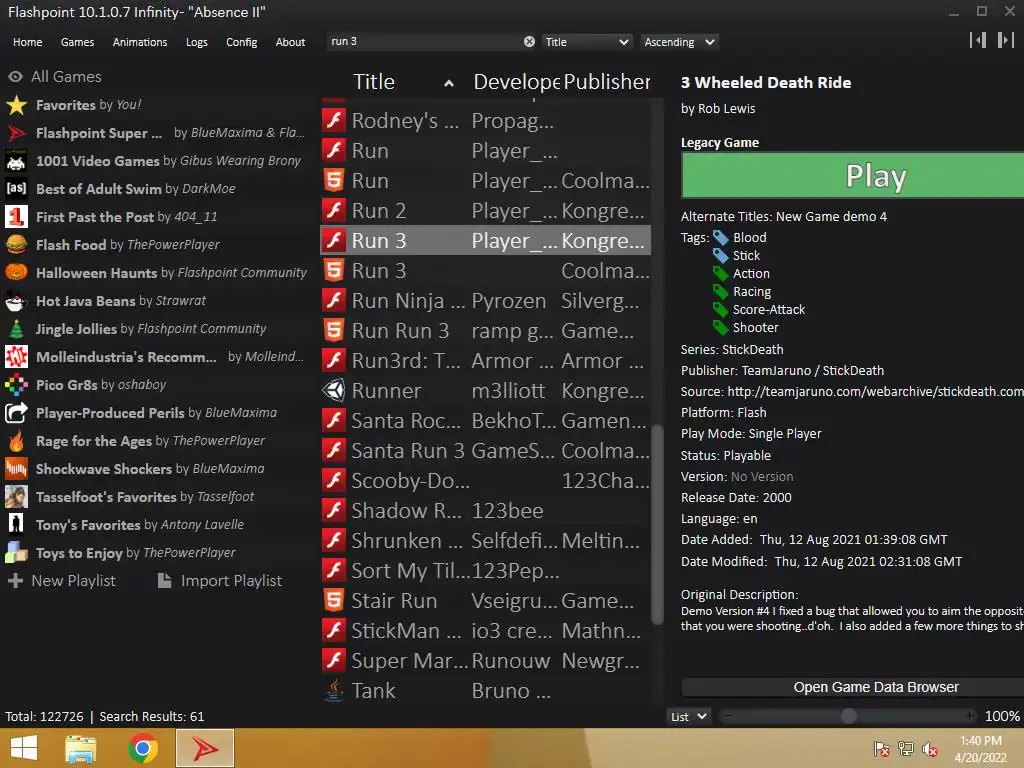Select the Jingle Jollies tree icon
This screenshot has width=1024, height=768.
16,328
